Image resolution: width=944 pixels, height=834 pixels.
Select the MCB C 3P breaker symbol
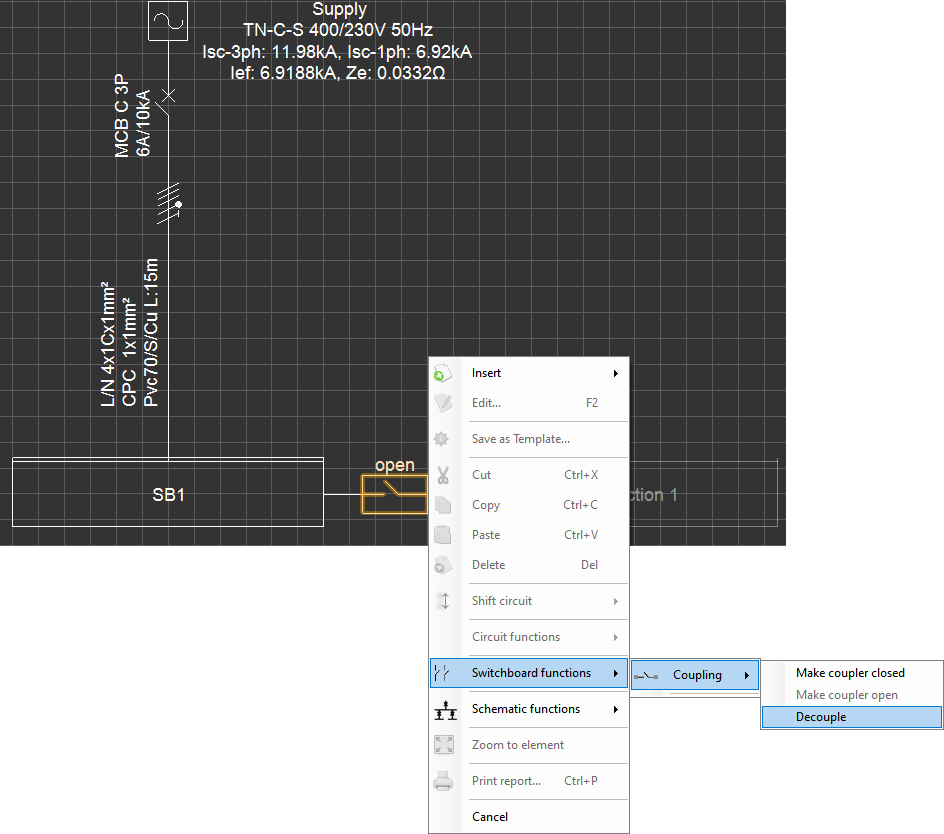[x=167, y=102]
